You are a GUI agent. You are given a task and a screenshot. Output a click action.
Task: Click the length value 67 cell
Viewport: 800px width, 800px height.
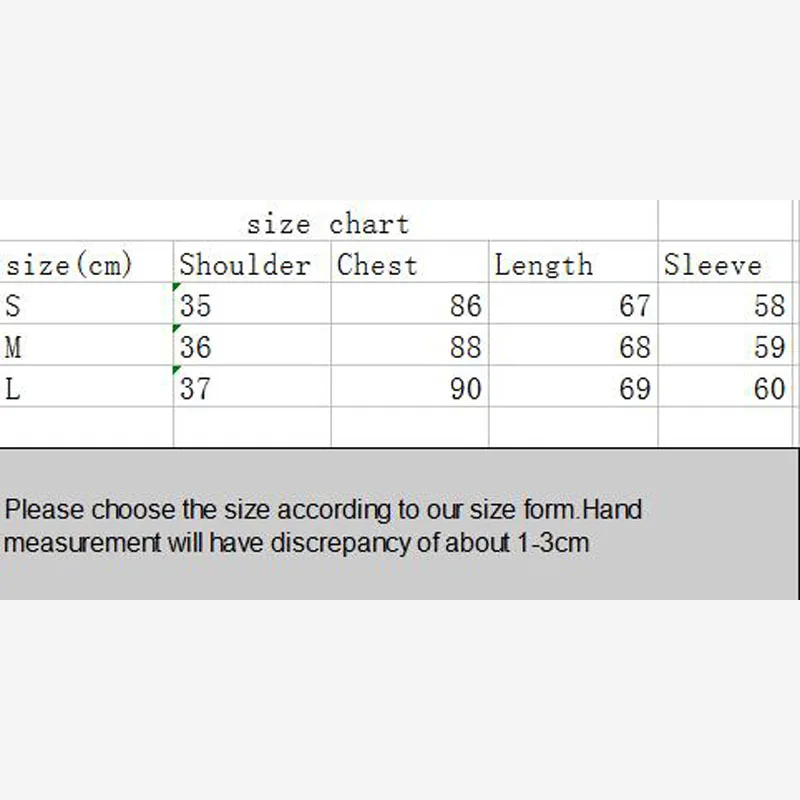[x=573, y=305]
